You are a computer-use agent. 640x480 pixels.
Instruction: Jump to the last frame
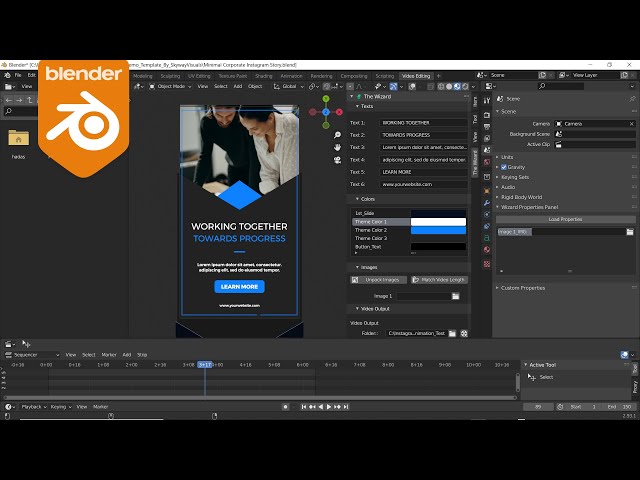346,407
